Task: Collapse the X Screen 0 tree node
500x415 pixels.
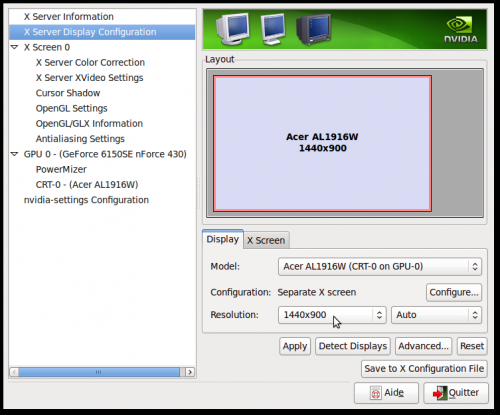Action: pos(14,47)
